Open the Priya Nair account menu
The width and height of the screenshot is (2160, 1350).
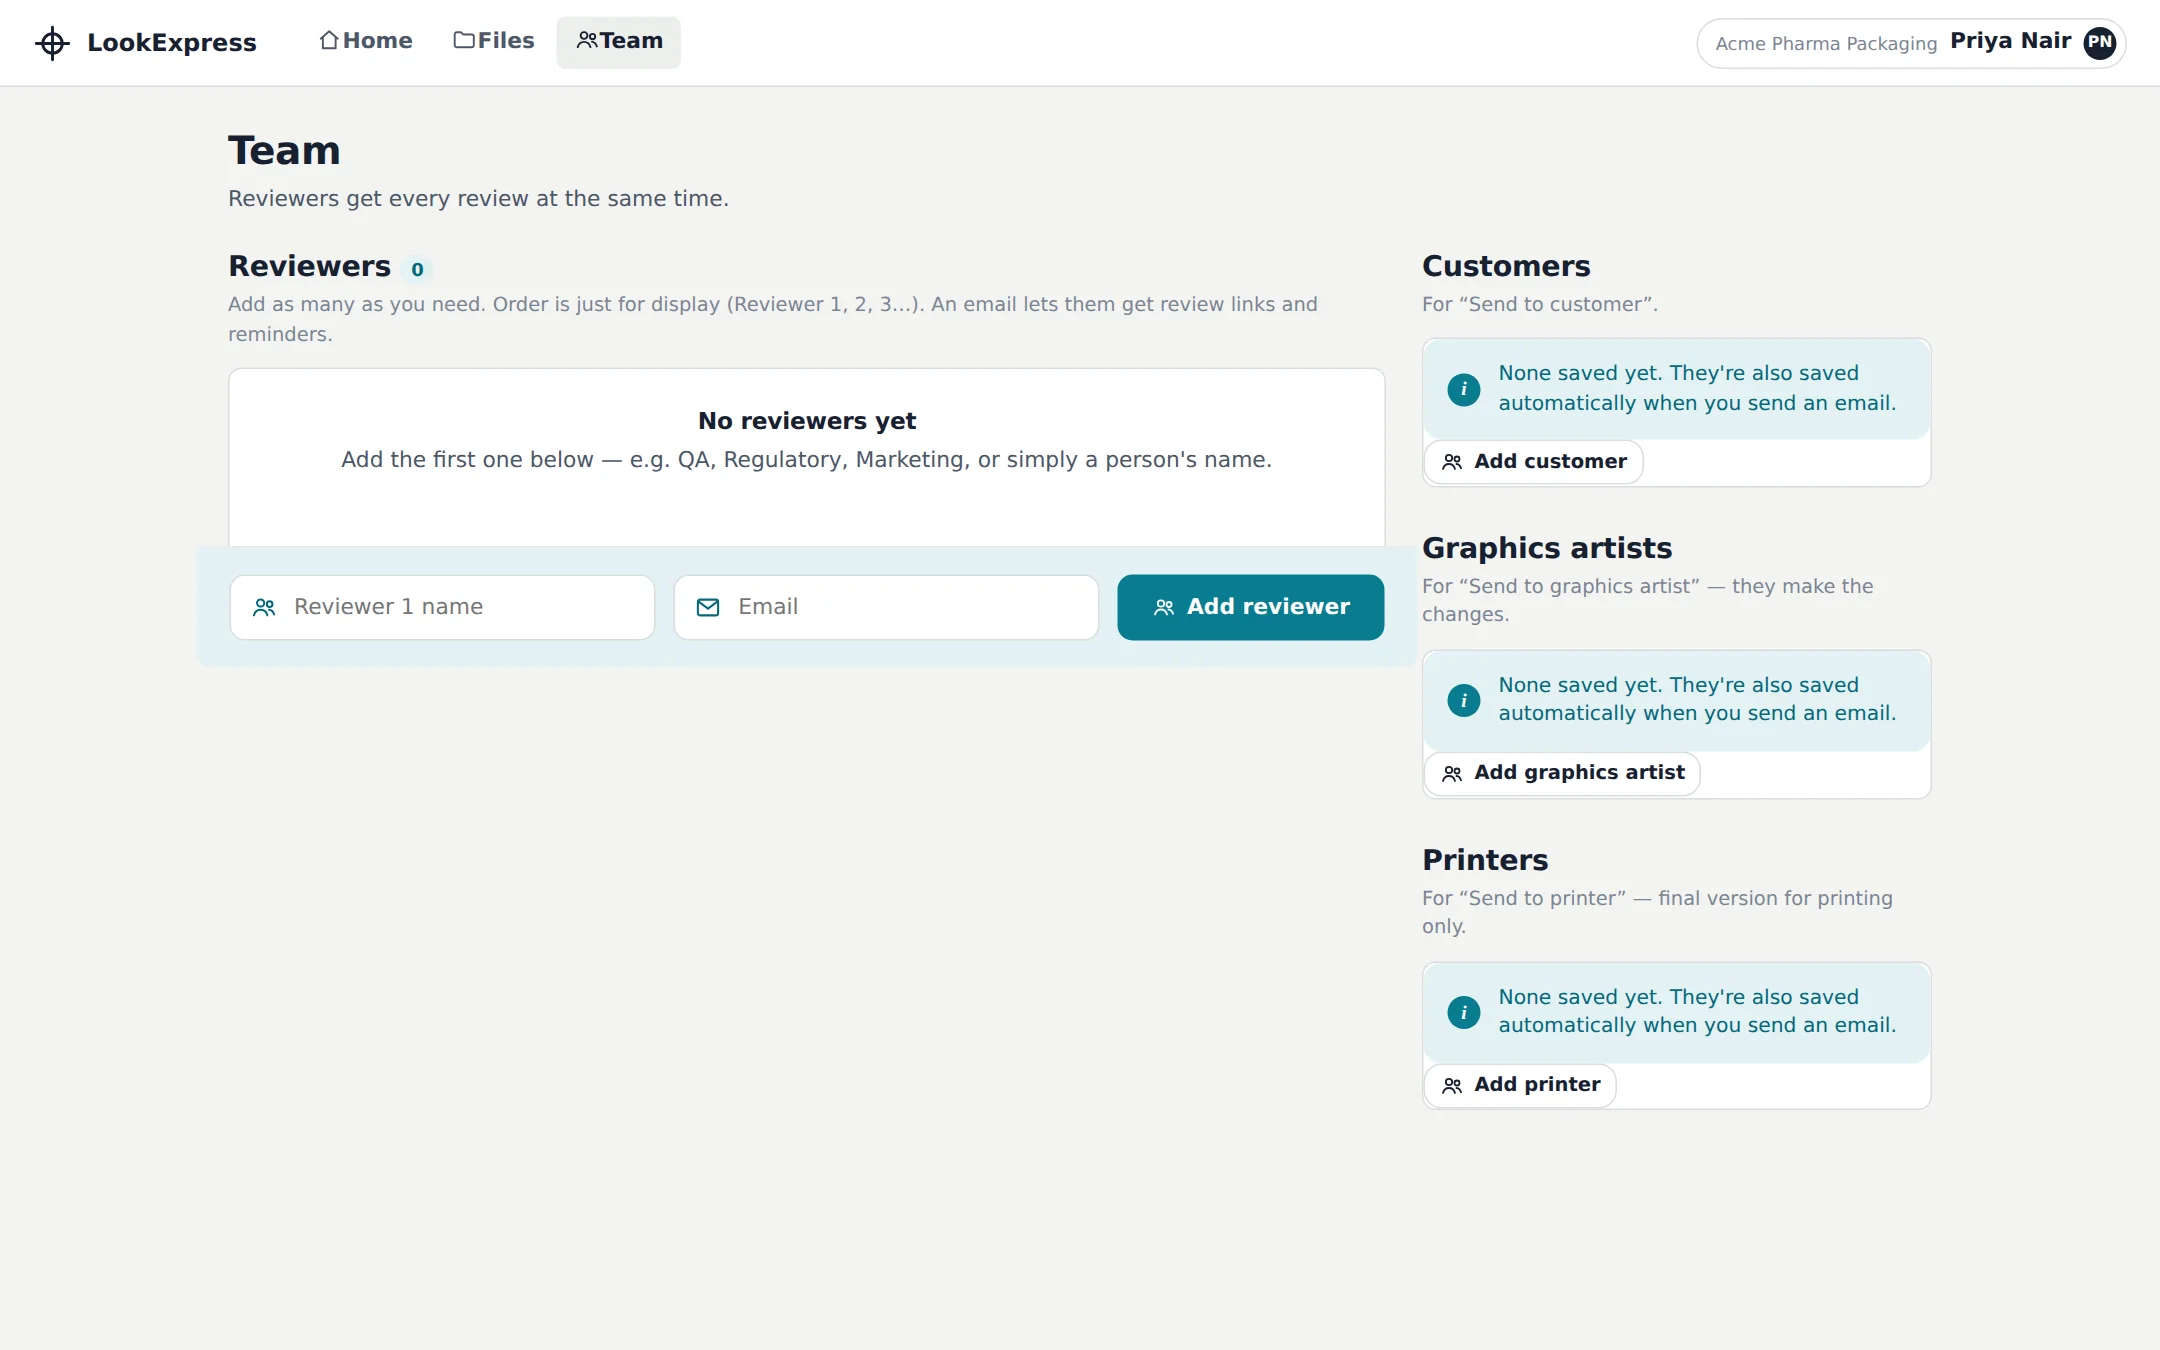[1911, 42]
